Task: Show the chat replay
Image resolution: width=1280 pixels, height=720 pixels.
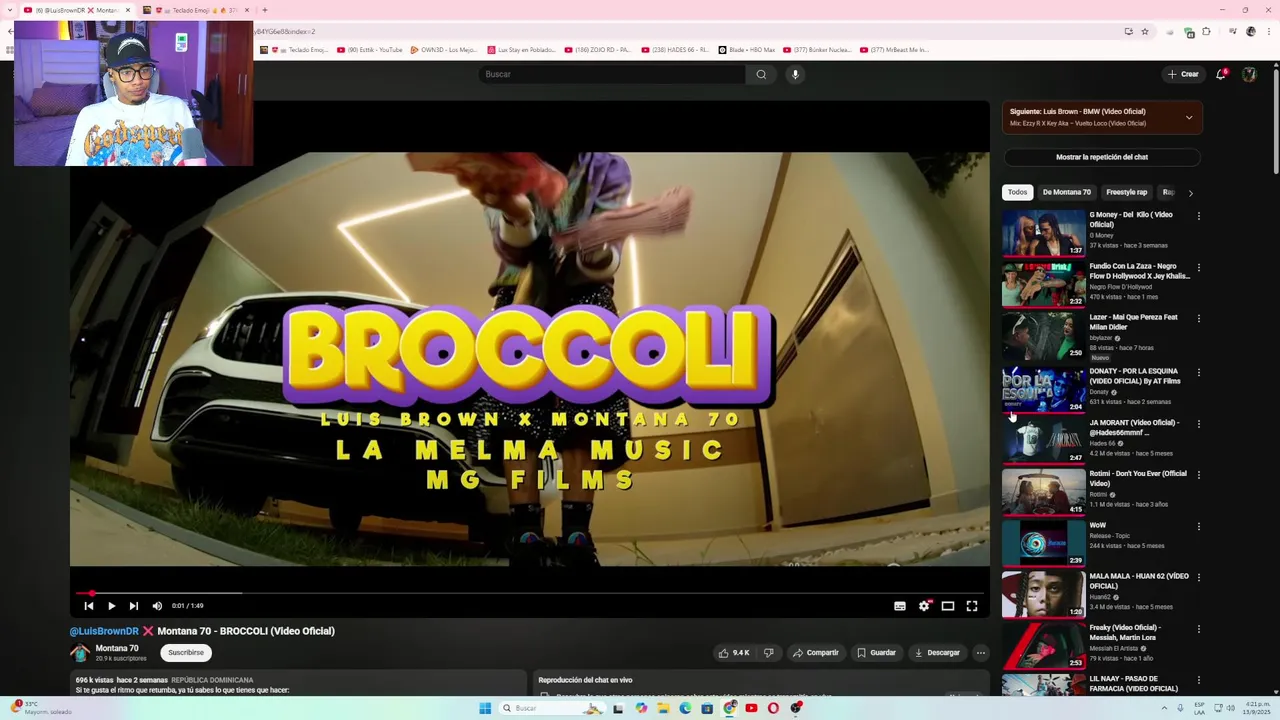Action: point(1102,157)
